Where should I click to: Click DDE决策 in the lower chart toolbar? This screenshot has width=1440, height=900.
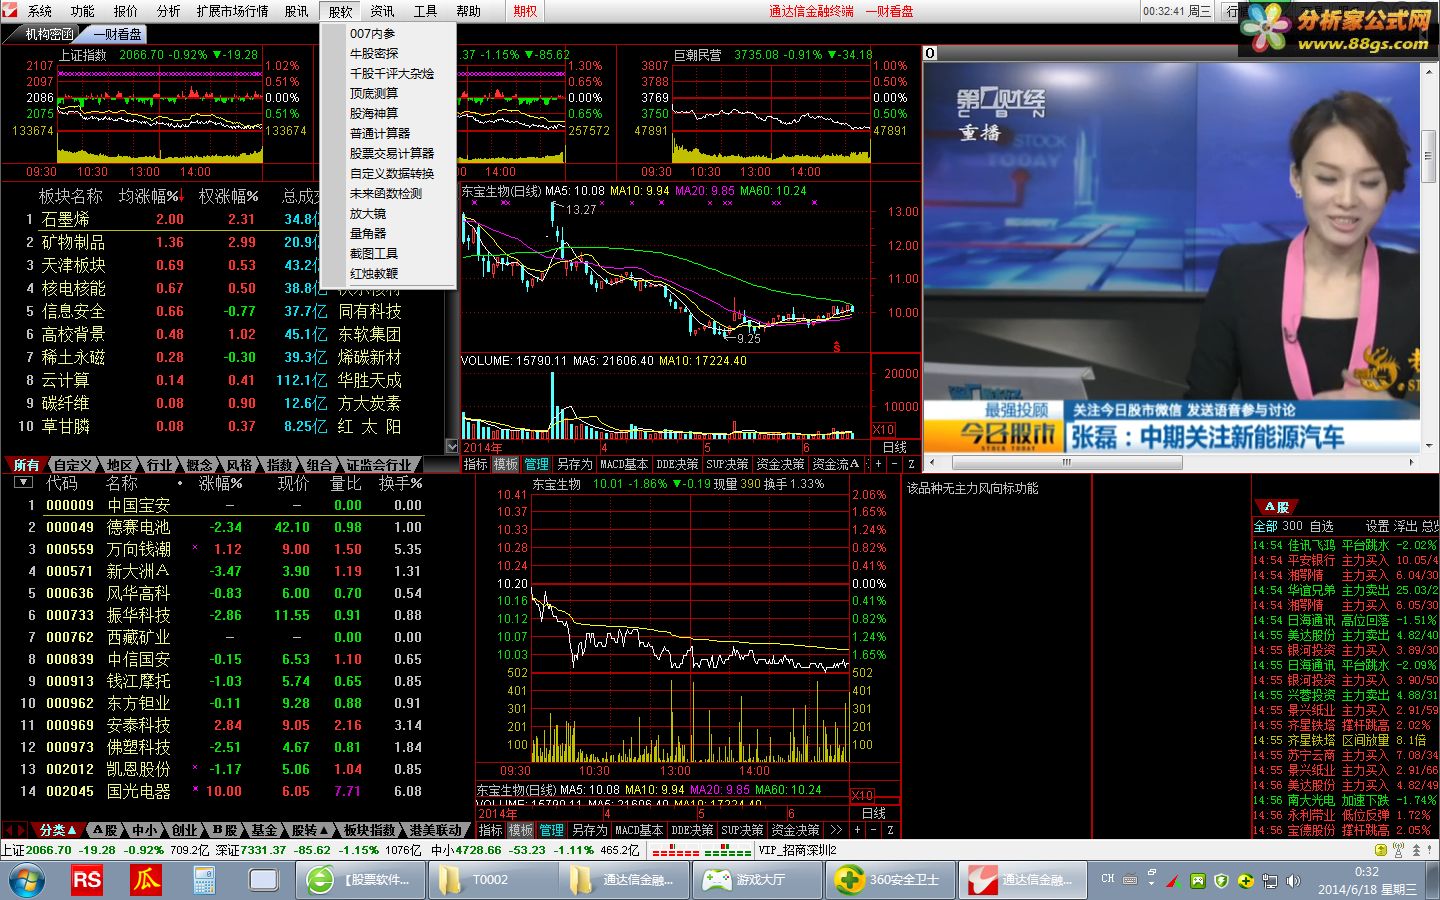click(692, 831)
